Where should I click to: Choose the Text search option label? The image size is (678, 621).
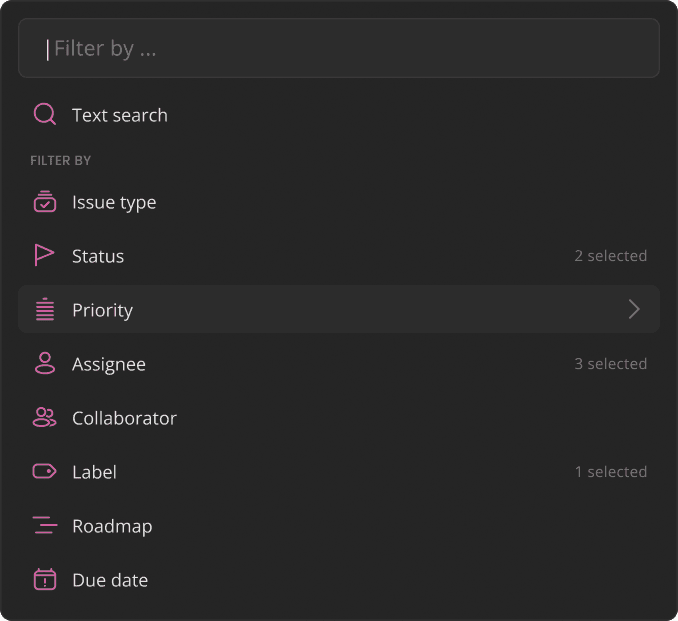click(120, 115)
